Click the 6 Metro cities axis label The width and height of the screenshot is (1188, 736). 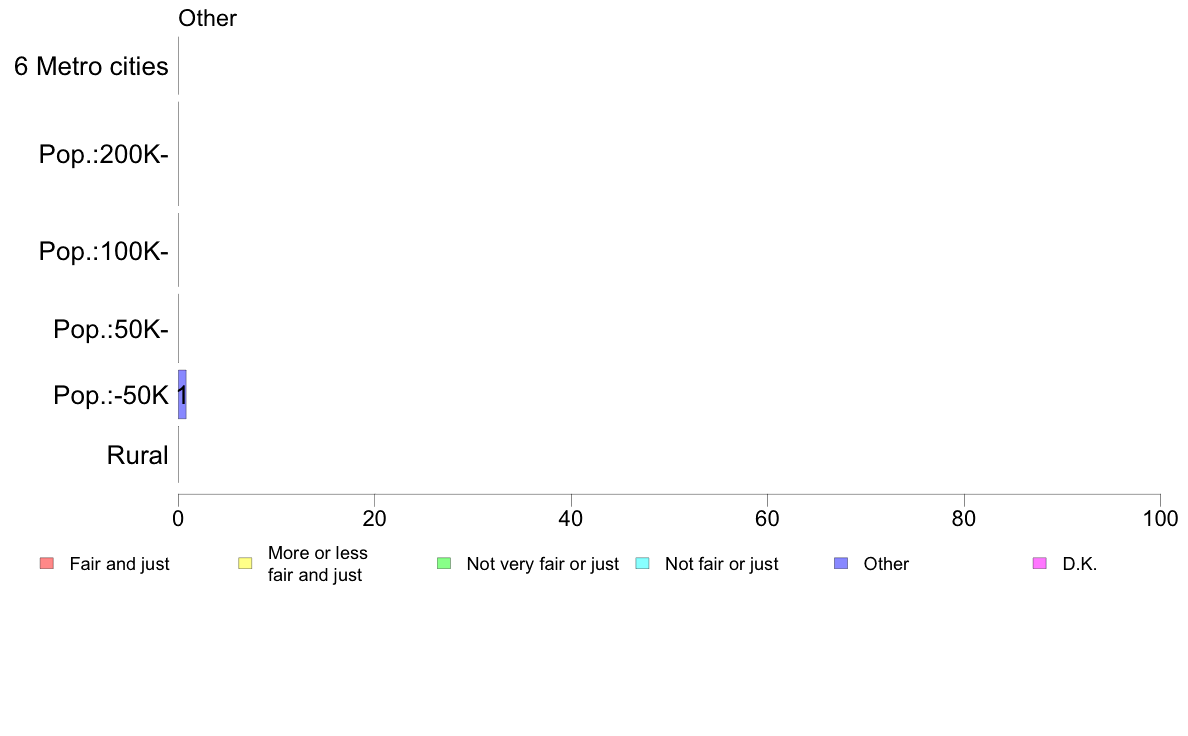pos(91,67)
